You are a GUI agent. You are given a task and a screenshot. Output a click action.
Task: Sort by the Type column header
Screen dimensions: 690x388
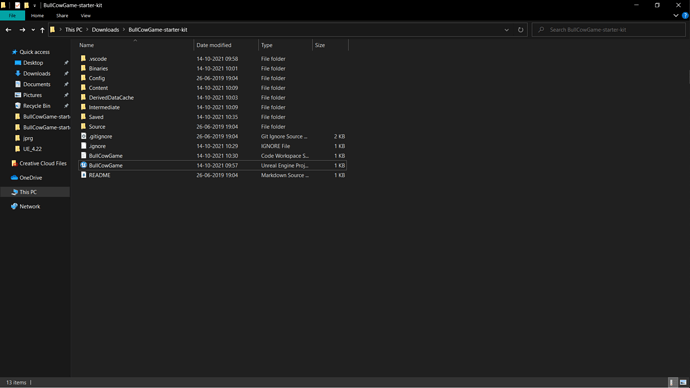(285, 45)
